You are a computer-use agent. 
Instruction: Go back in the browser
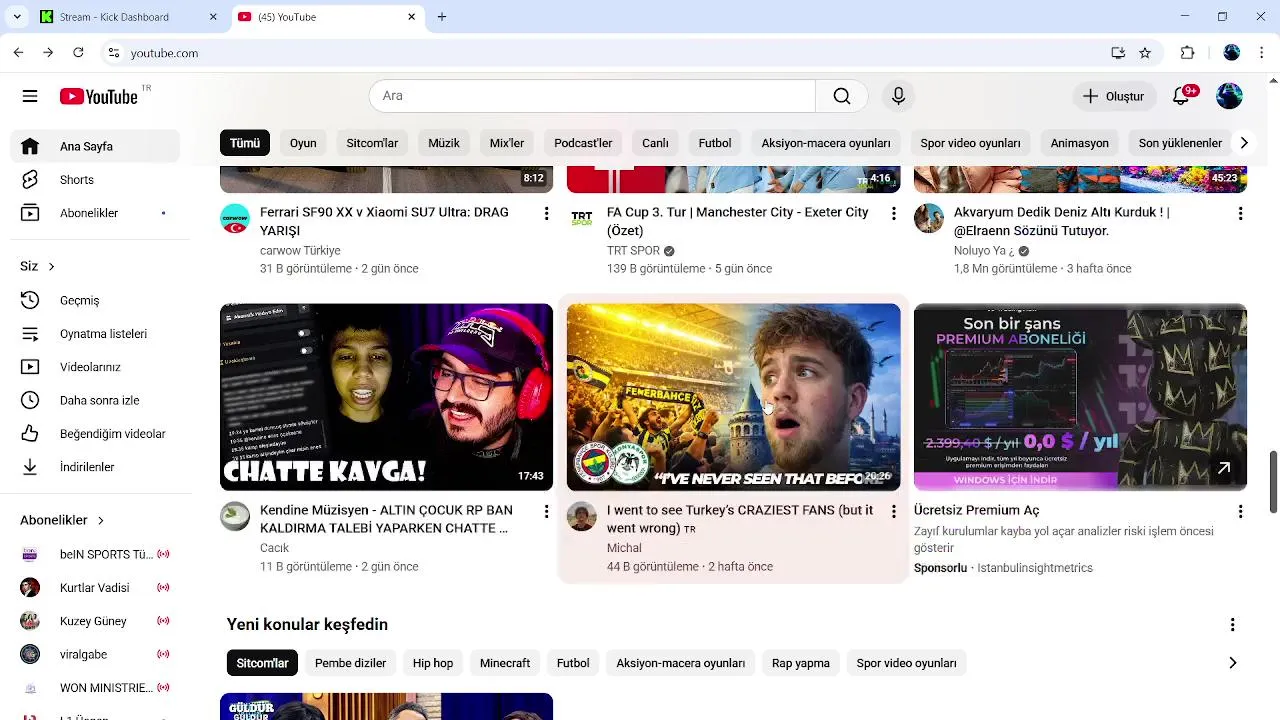(18, 53)
